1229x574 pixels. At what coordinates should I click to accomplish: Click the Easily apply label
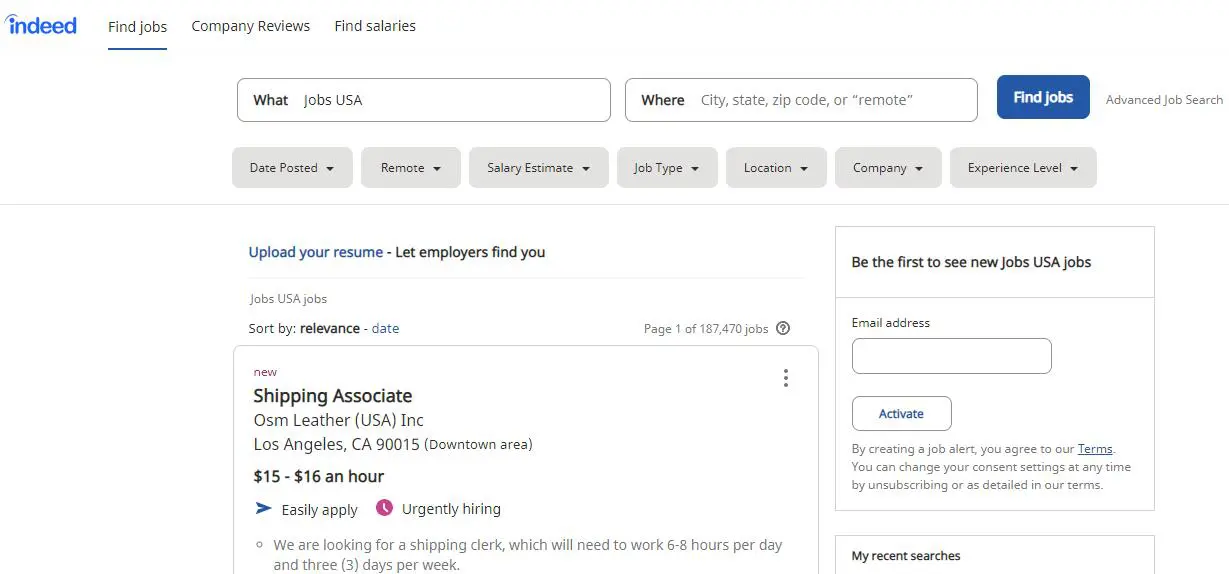(319, 510)
